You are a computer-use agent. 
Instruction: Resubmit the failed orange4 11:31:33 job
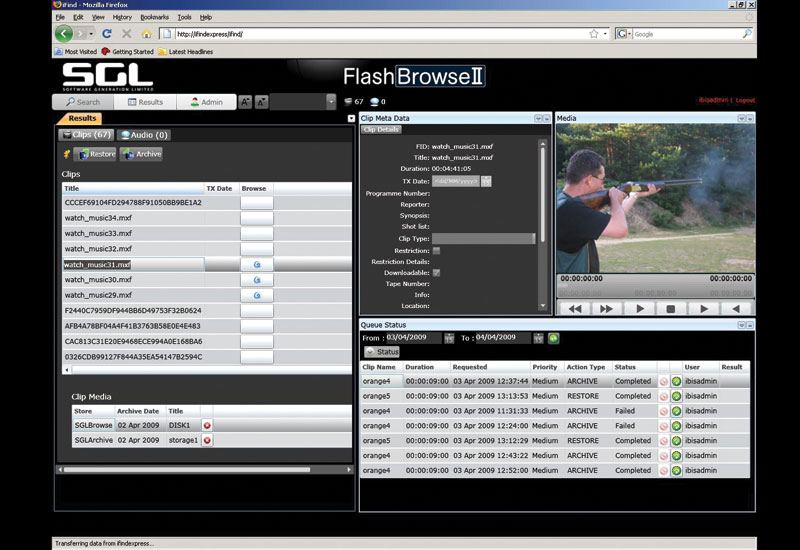pos(676,411)
